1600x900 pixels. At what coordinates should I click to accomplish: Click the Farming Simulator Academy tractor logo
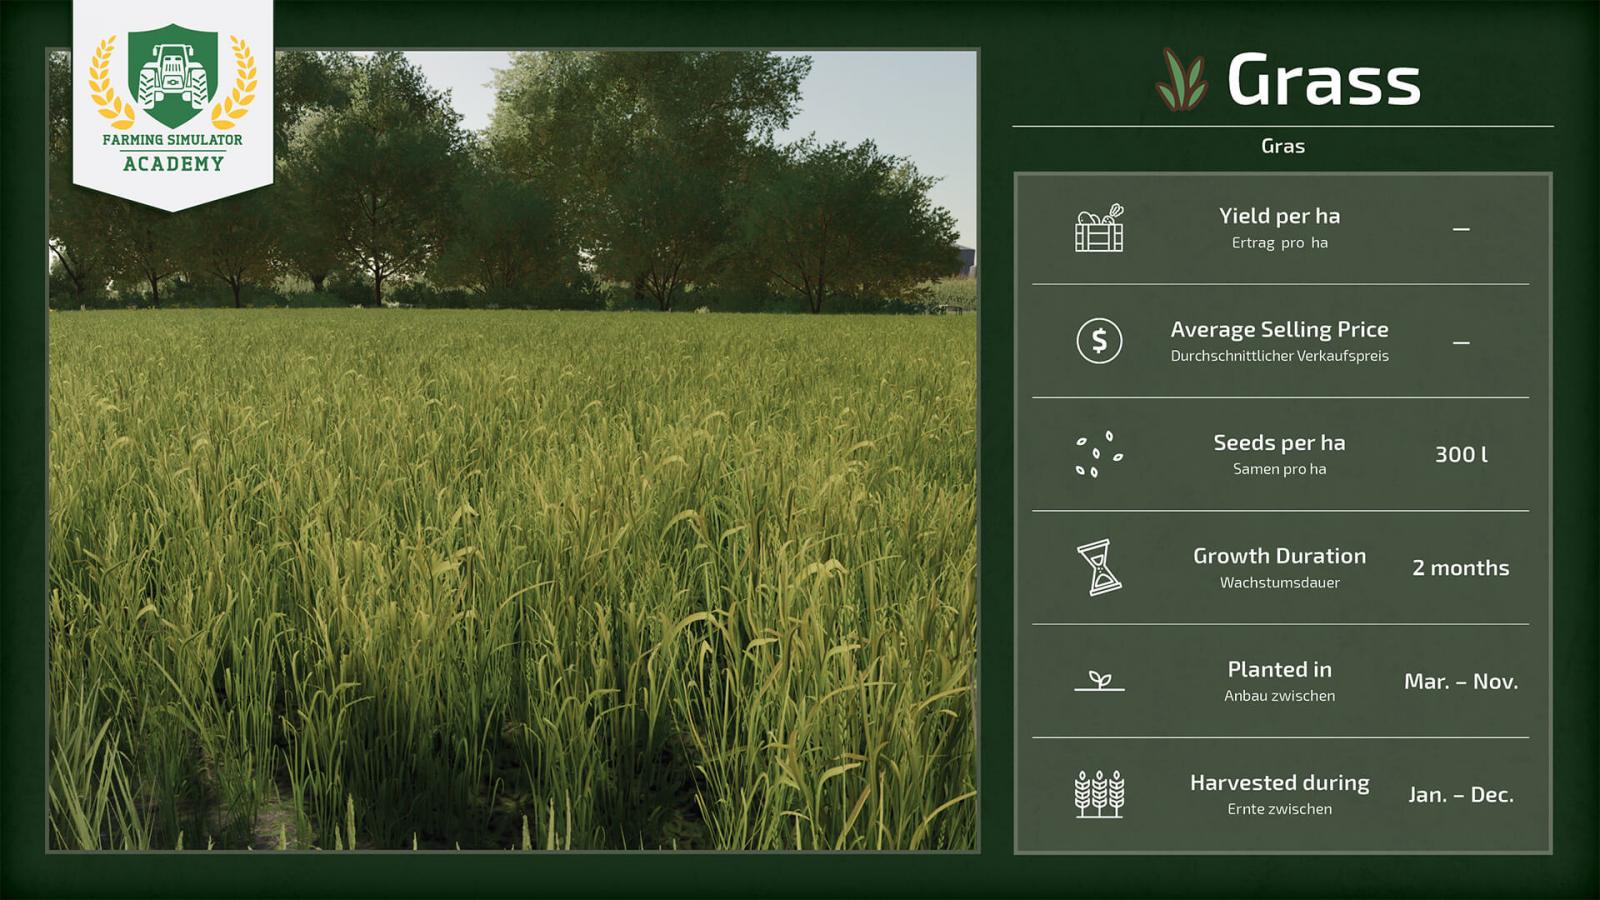pos(173,76)
